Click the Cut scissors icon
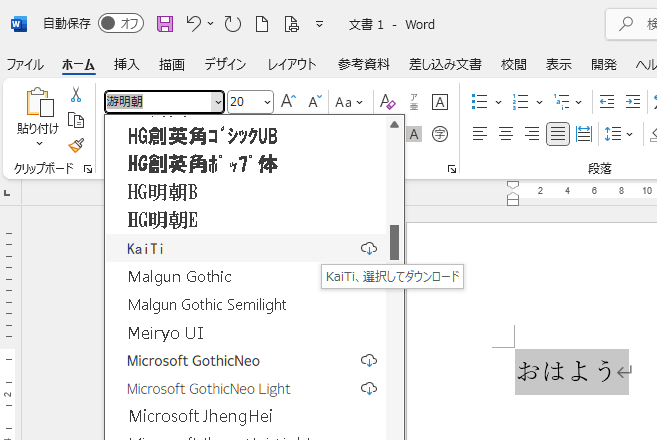The width and height of the screenshot is (657, 440). (76, 95)
